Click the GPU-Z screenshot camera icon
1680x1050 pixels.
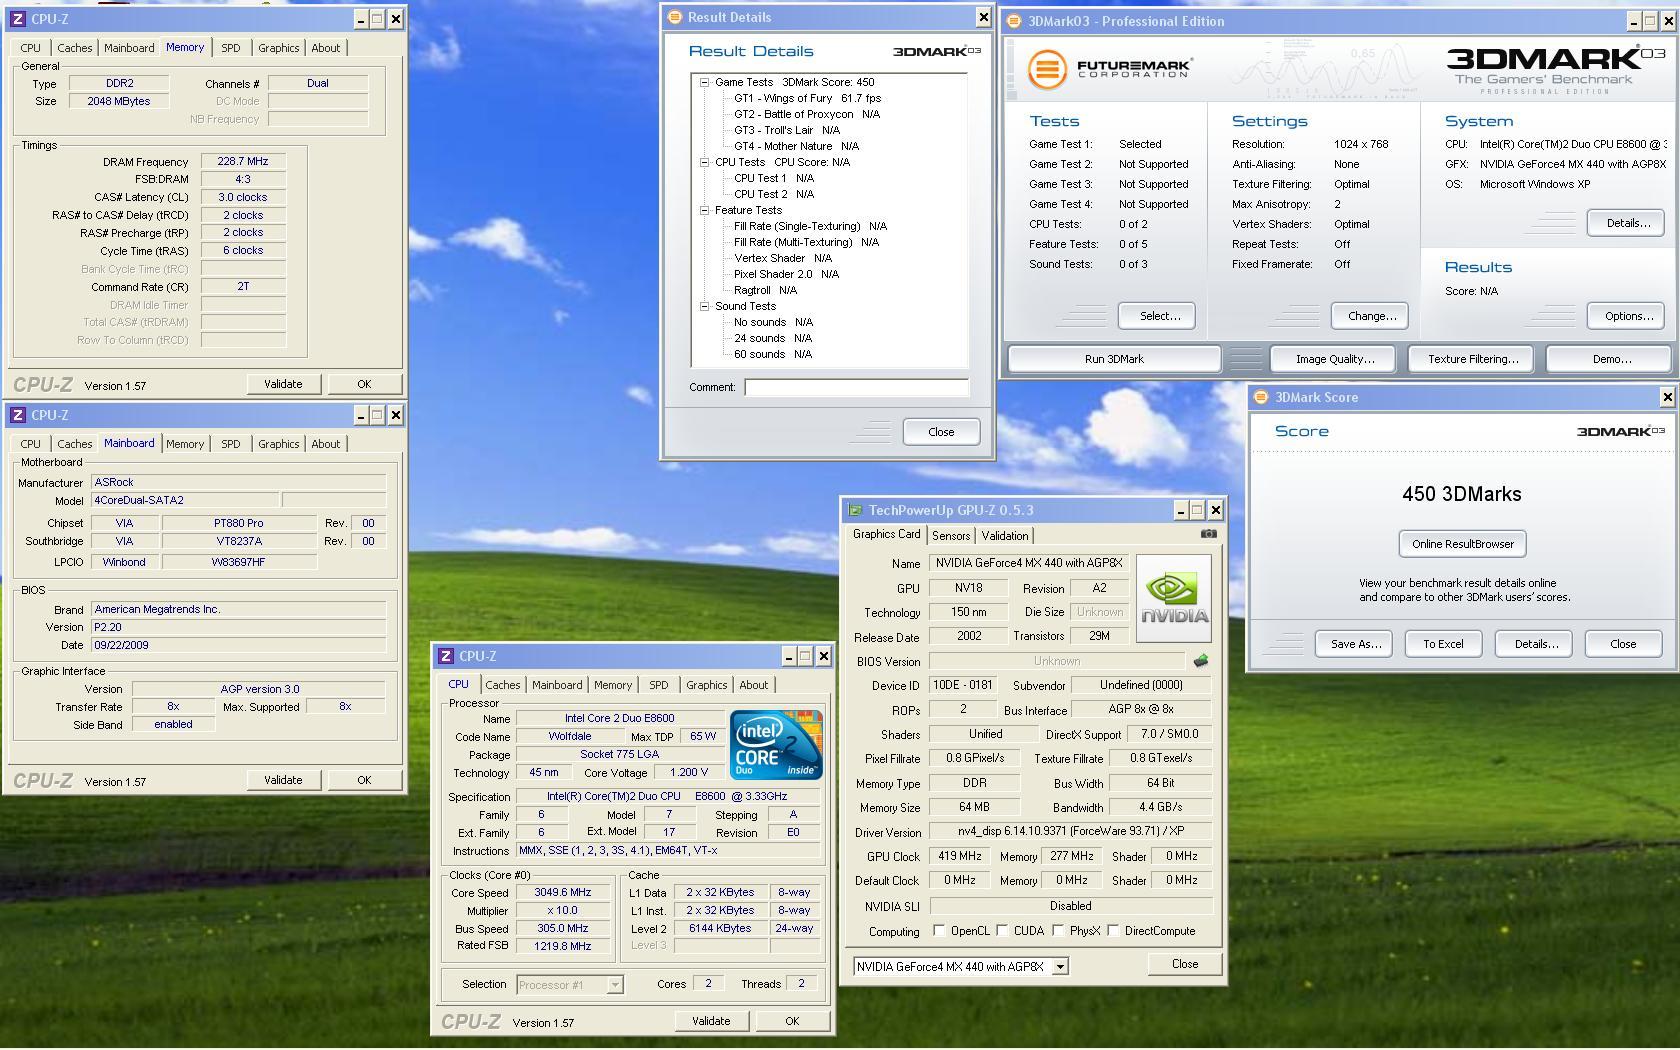click(x=1208, y=534)
